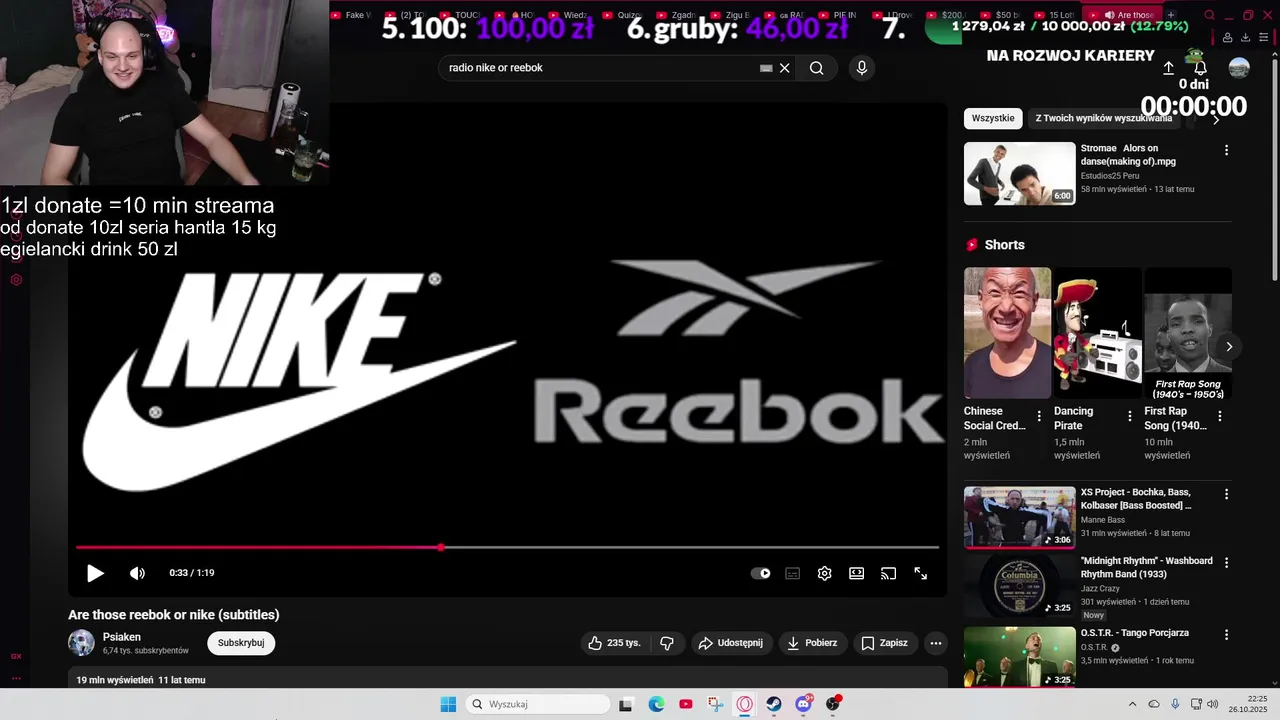Open Windows Start menu

click(448, 704)
